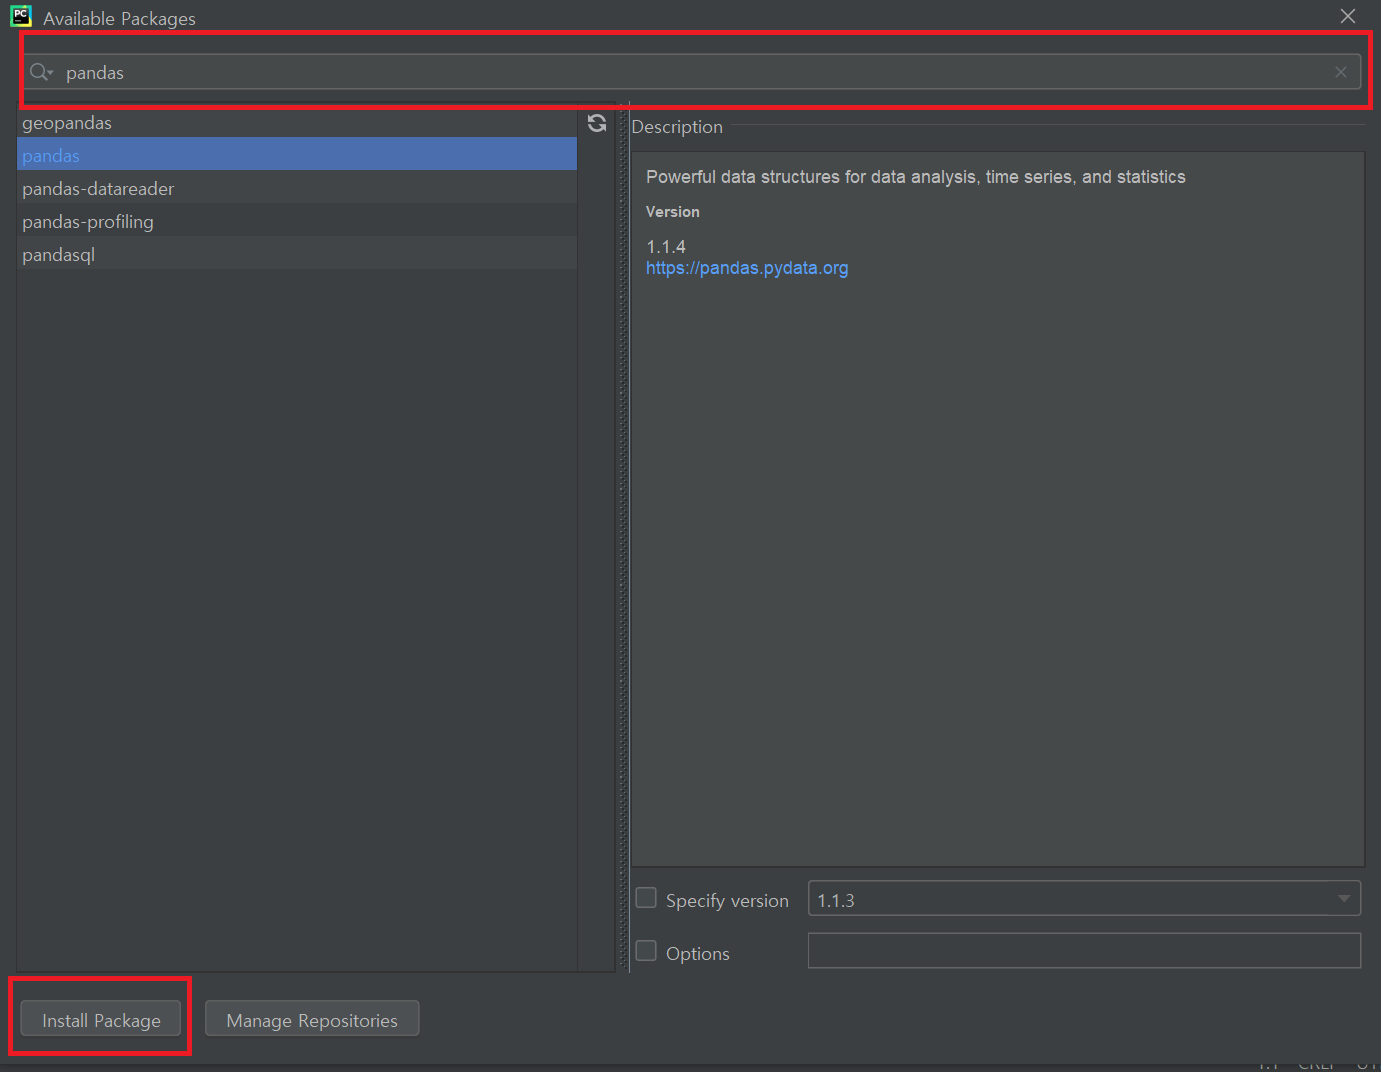This screenshot has width=1381, height=1072.
Task: Click the vertical splitter between list and description
Action: (x=624, y=538)
